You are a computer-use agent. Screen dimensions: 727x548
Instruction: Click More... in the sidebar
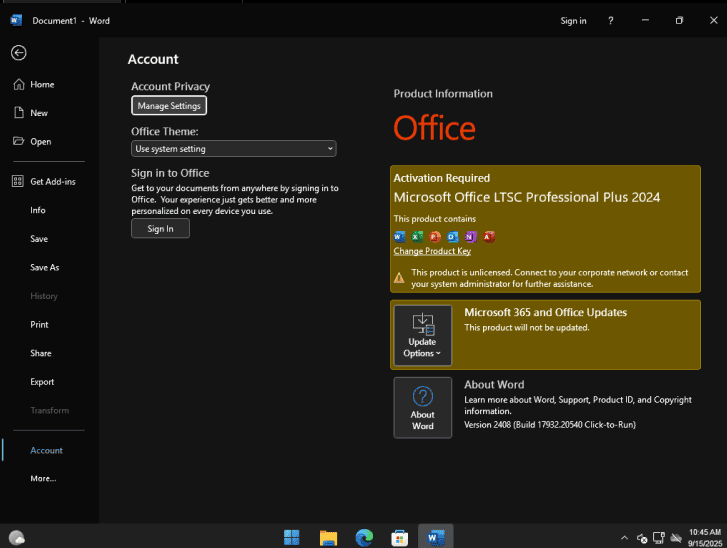[x=43, y=478]
